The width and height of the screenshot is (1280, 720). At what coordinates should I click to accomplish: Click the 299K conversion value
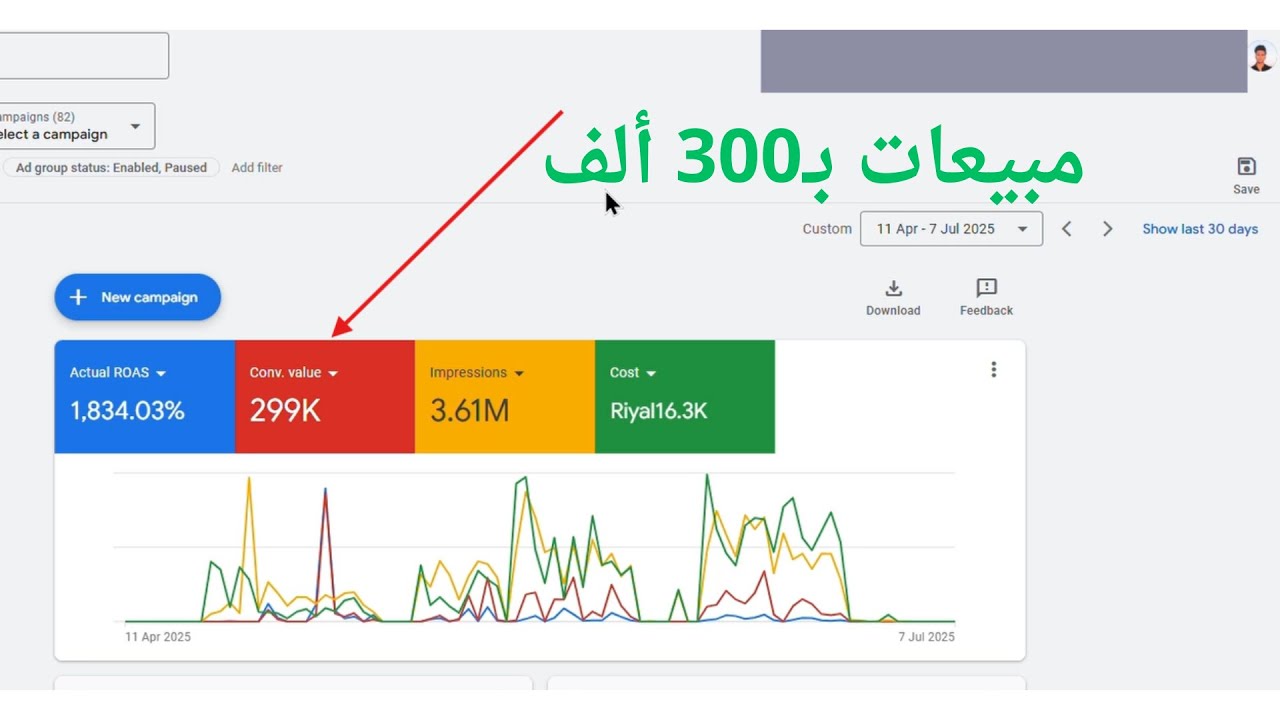tap(285, 411)
